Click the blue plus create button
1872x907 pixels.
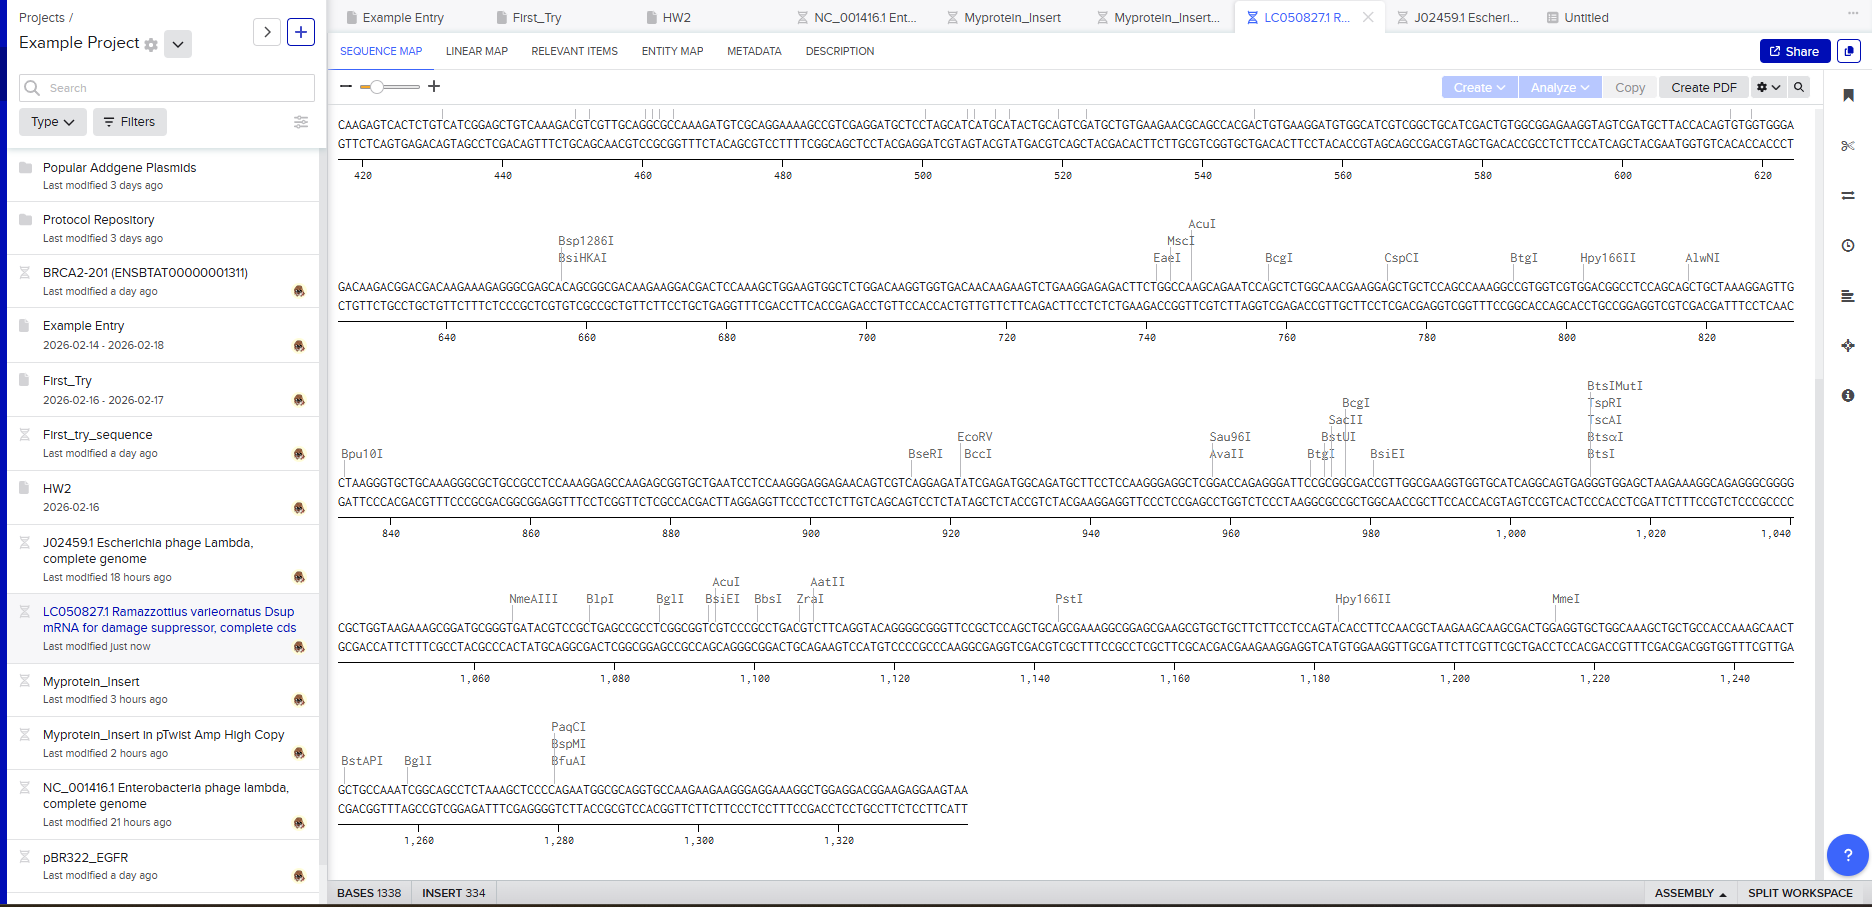(301, 32)
